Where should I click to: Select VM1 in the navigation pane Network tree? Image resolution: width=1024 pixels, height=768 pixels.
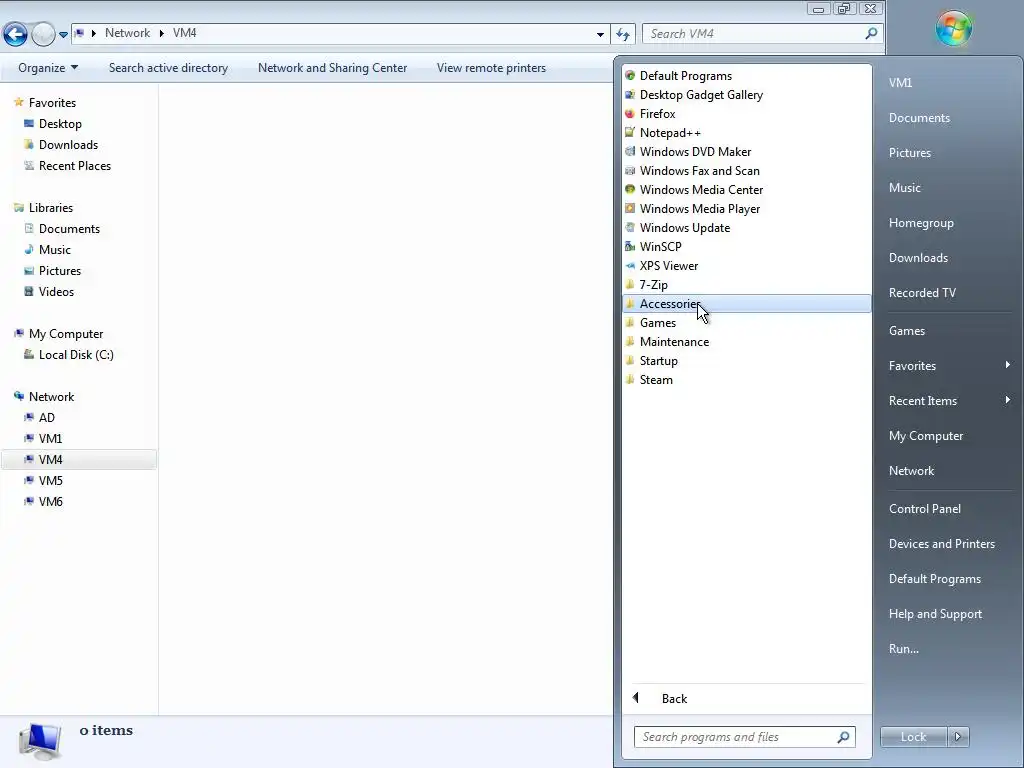click(x=50, y=438)
